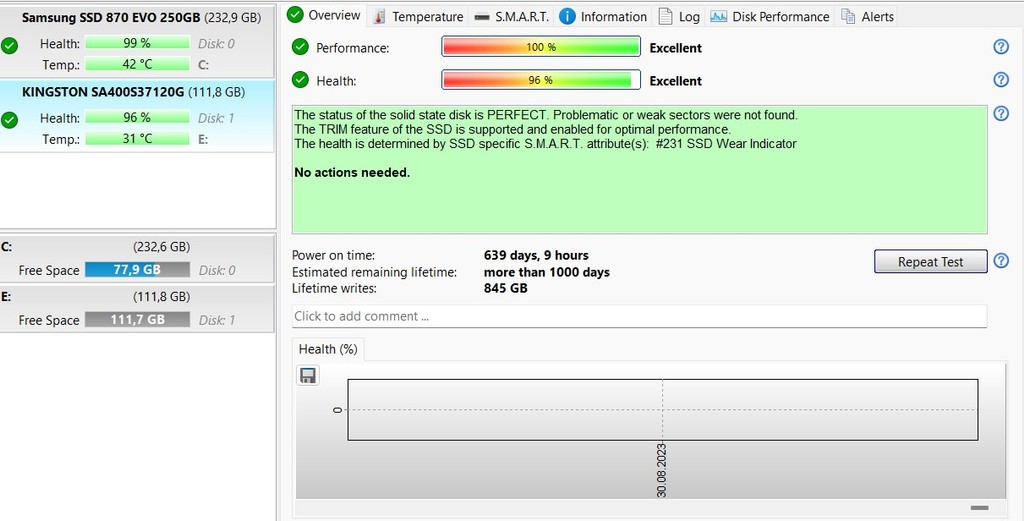
Task: Click the 'Disk: 1' label beside KINGSTON health
Action: click(216, 118)
